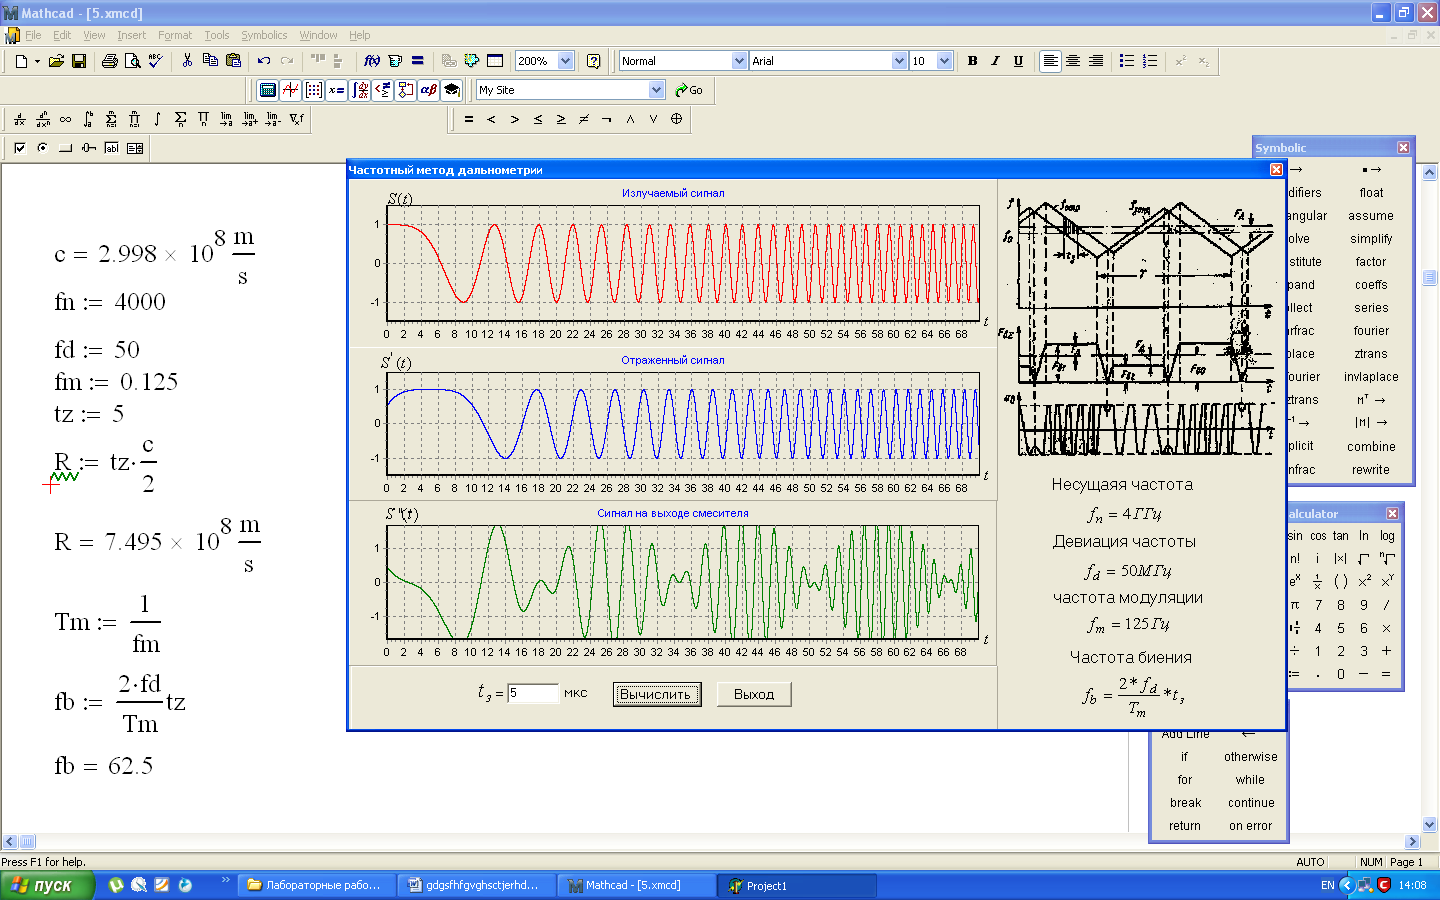Open the Calculus palette icon
1440x900 pixels.
point(359,90)
